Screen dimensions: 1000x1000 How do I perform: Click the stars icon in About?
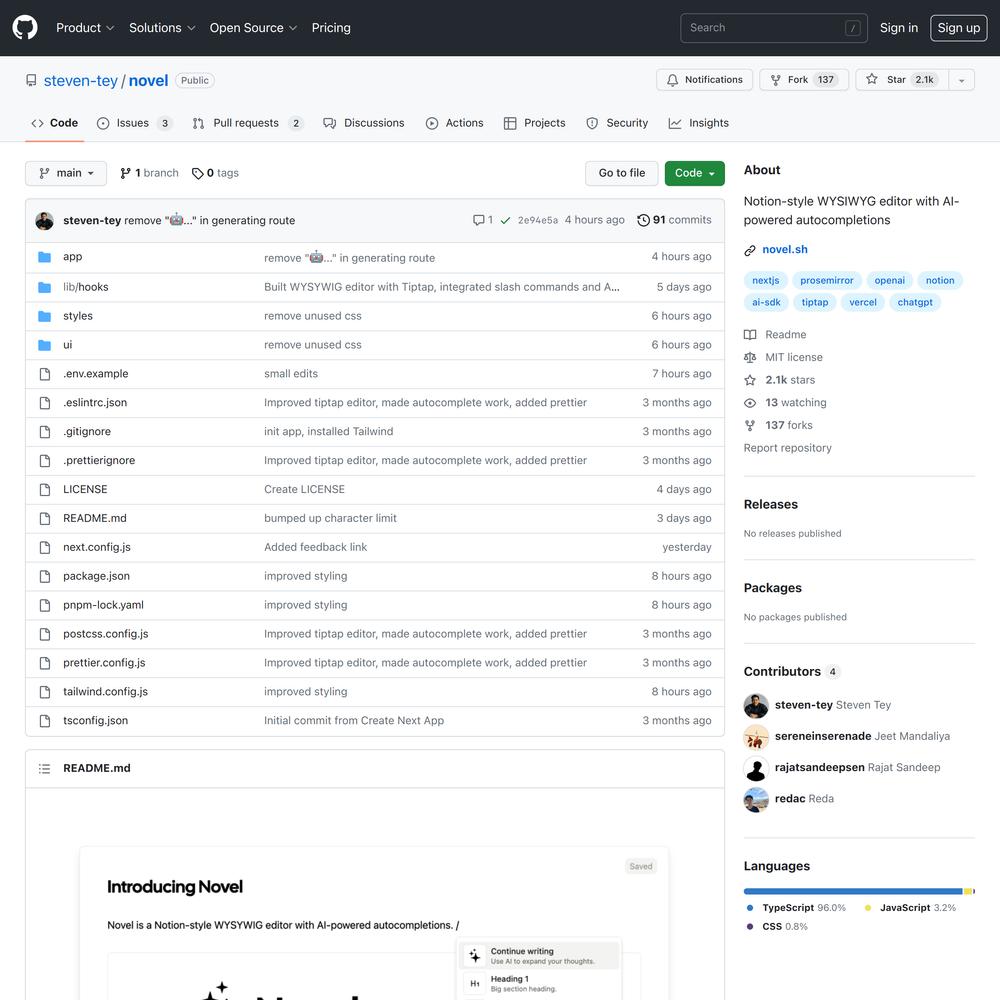[x=750, y=380]
